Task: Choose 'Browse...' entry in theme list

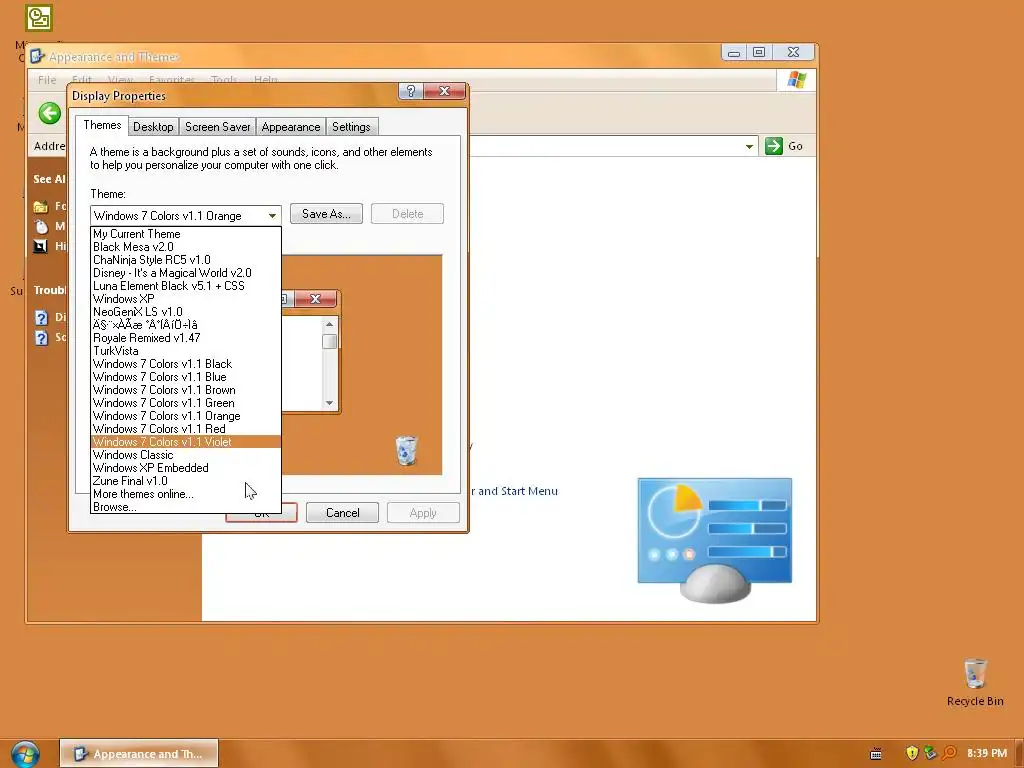Action: 185,507
